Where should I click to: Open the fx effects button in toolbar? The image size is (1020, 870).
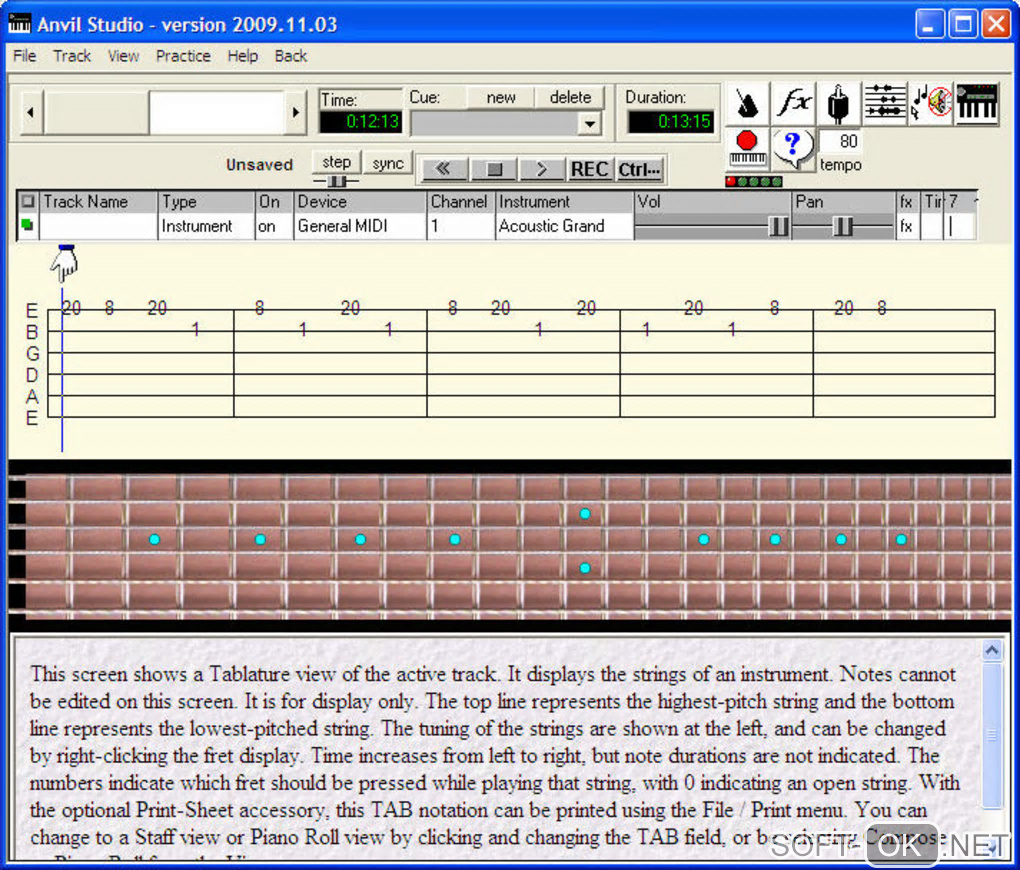coord(793,103)
